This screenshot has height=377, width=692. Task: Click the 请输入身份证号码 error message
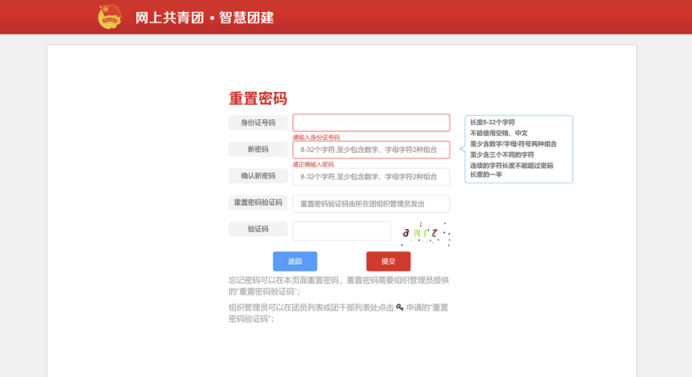coord(316,137)
